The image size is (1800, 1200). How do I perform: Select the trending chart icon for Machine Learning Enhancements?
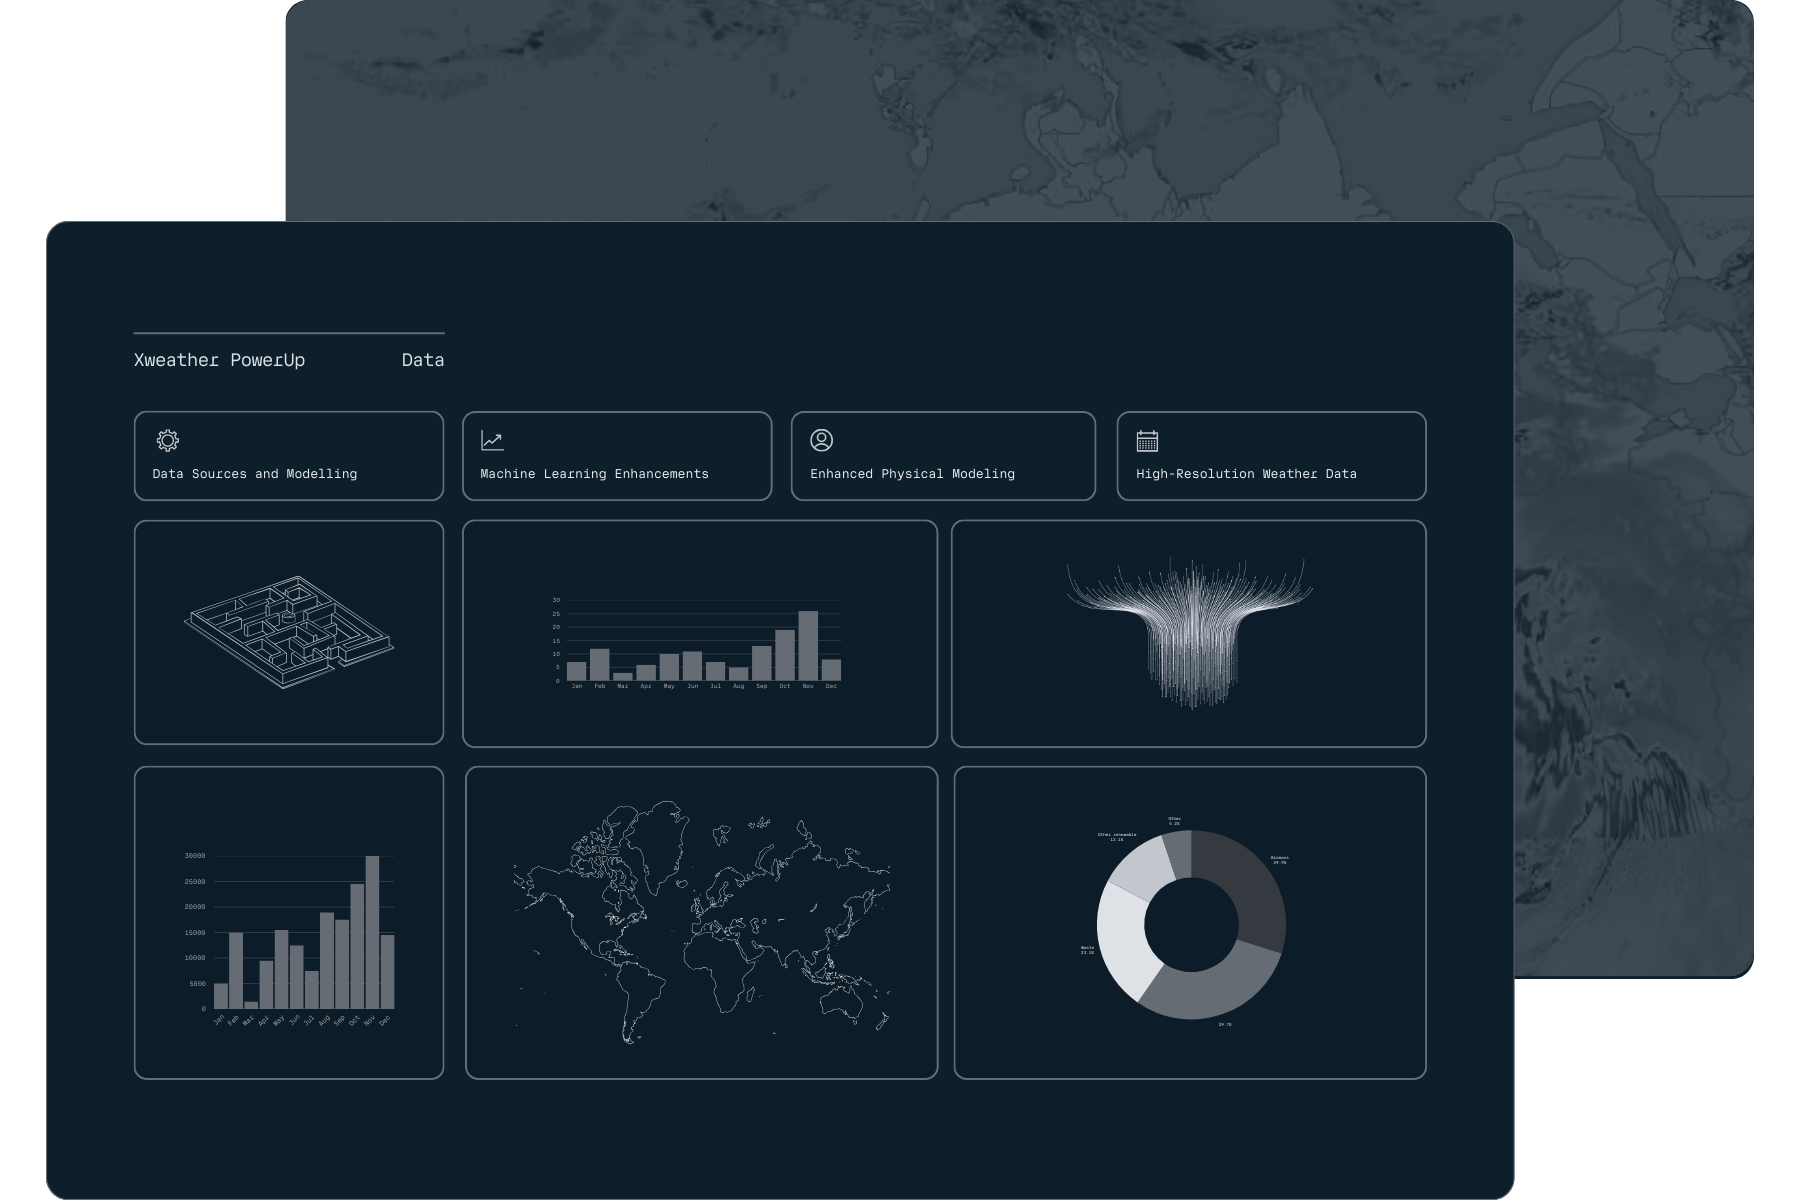pos(492,440)
